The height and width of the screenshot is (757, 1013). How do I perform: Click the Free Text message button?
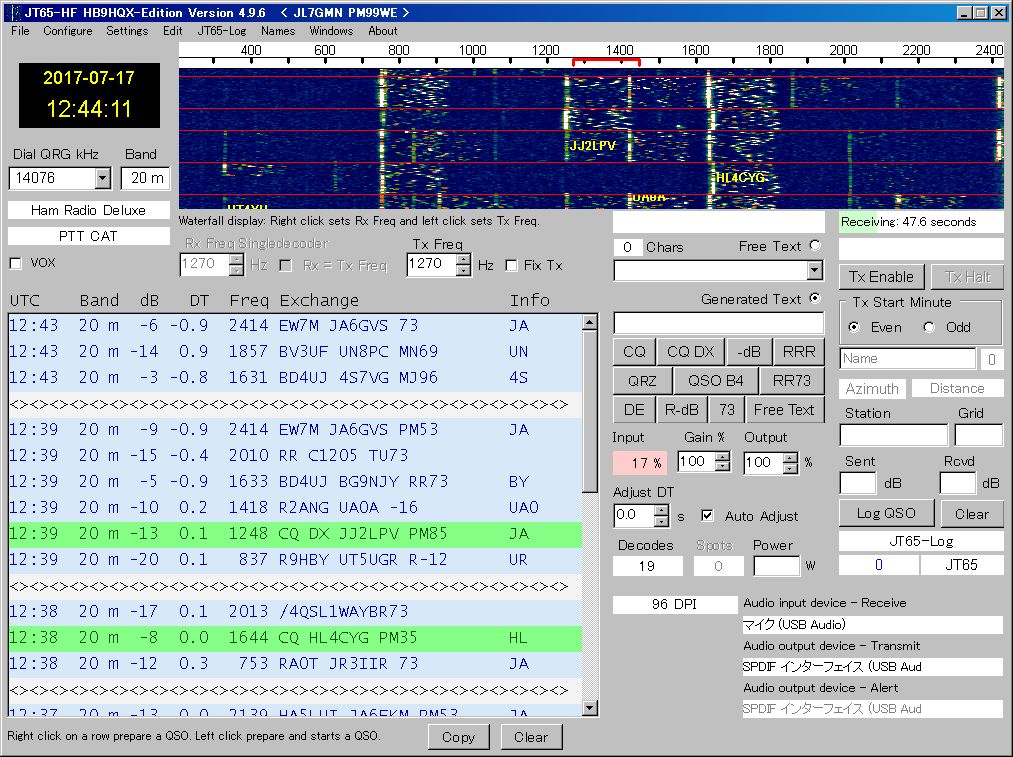[784, 410]
